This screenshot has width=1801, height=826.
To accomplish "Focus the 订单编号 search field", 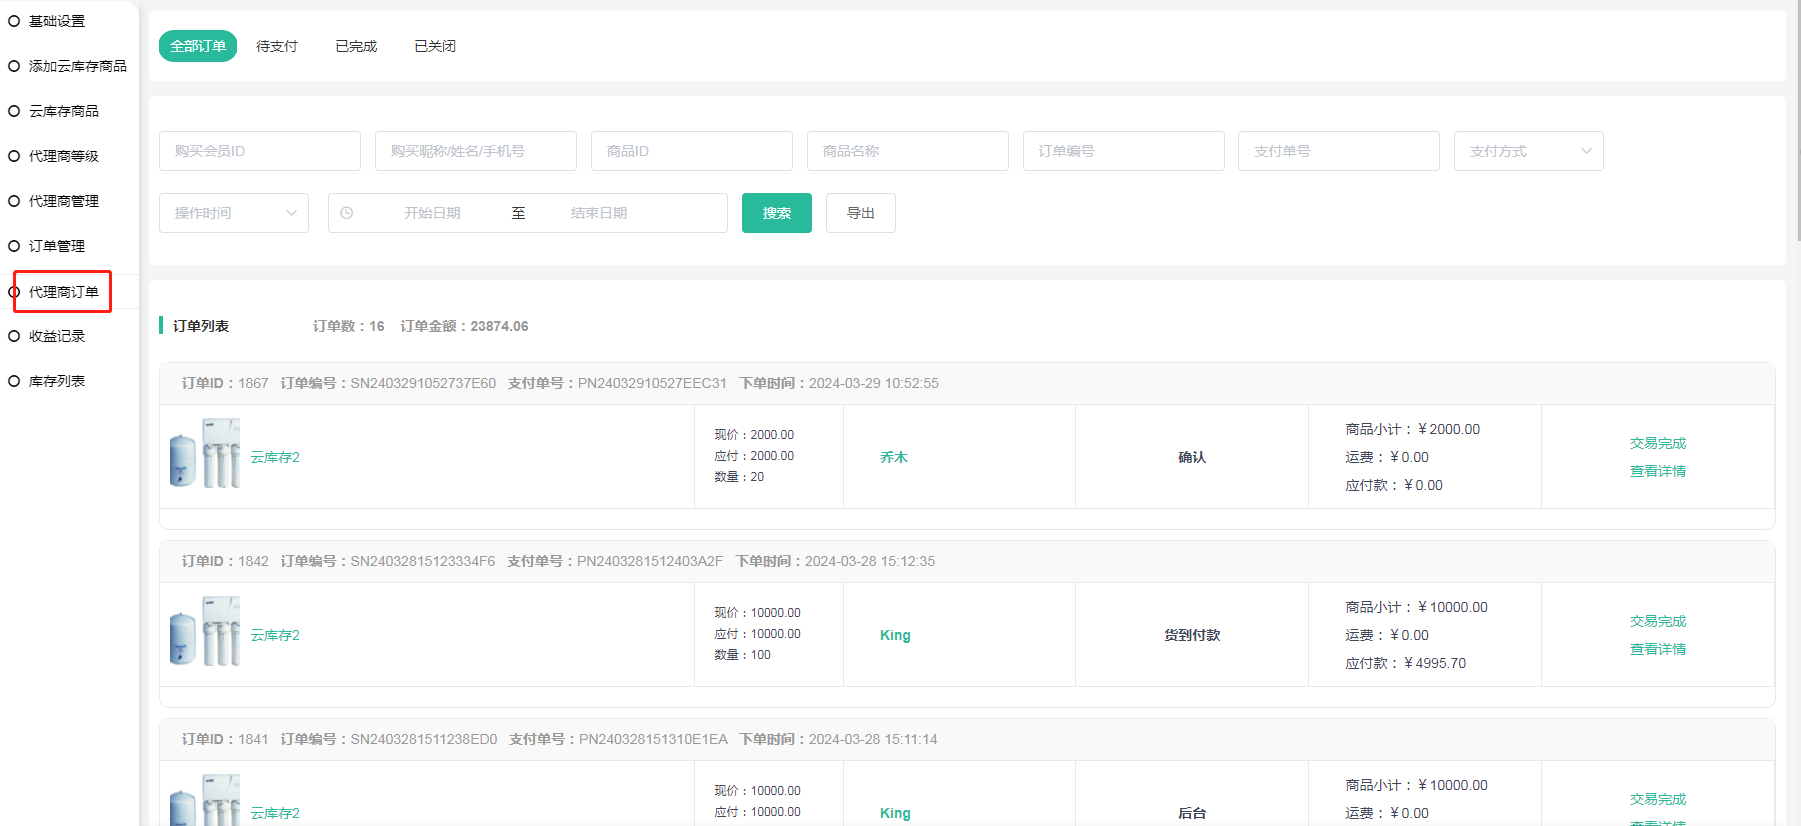I will (1123, 151).
